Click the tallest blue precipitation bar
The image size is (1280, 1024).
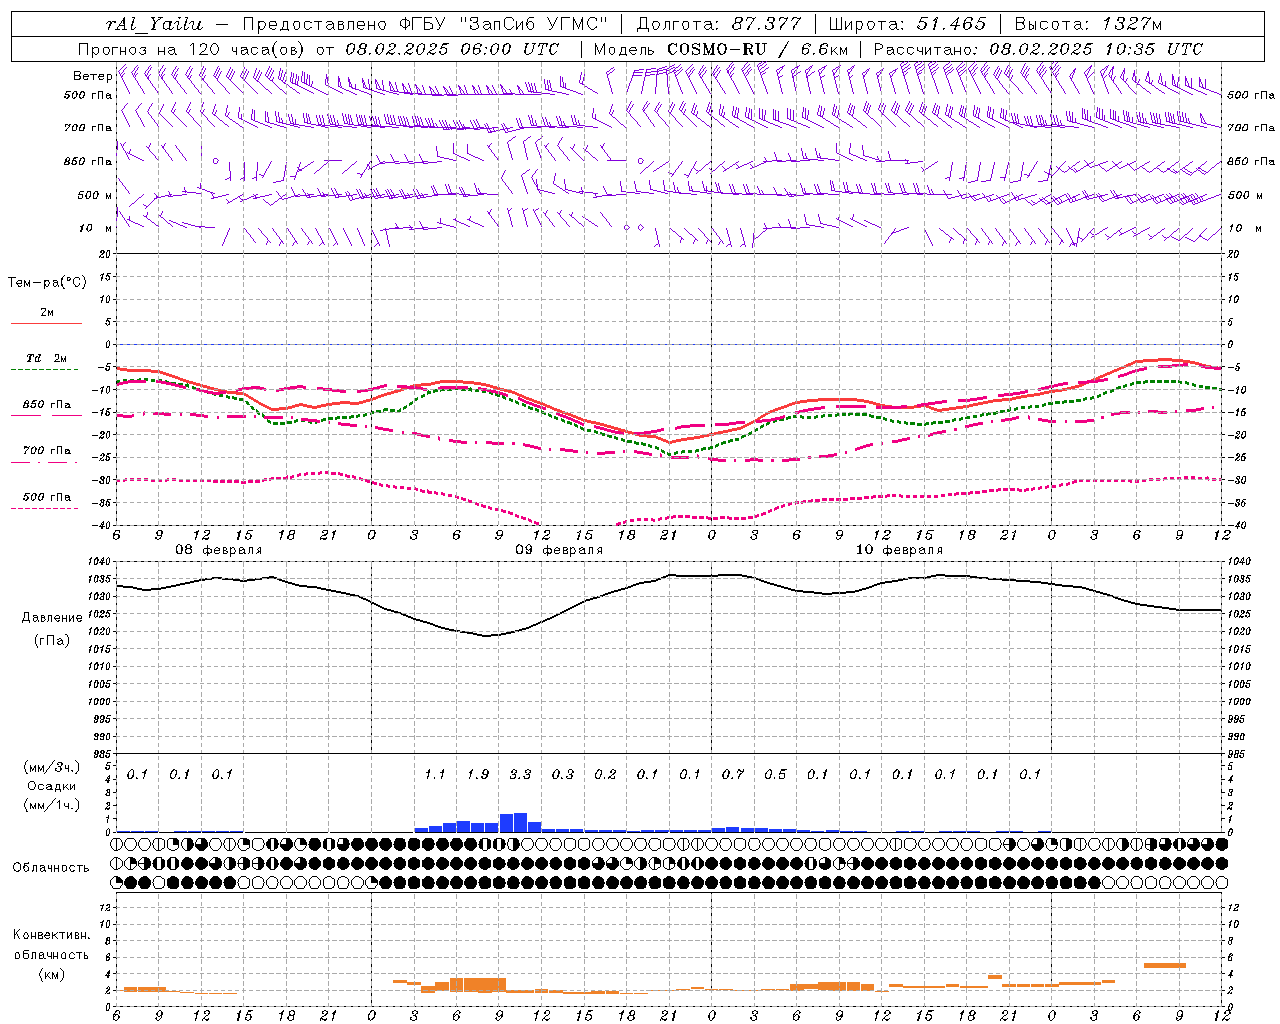coord(520,822)
